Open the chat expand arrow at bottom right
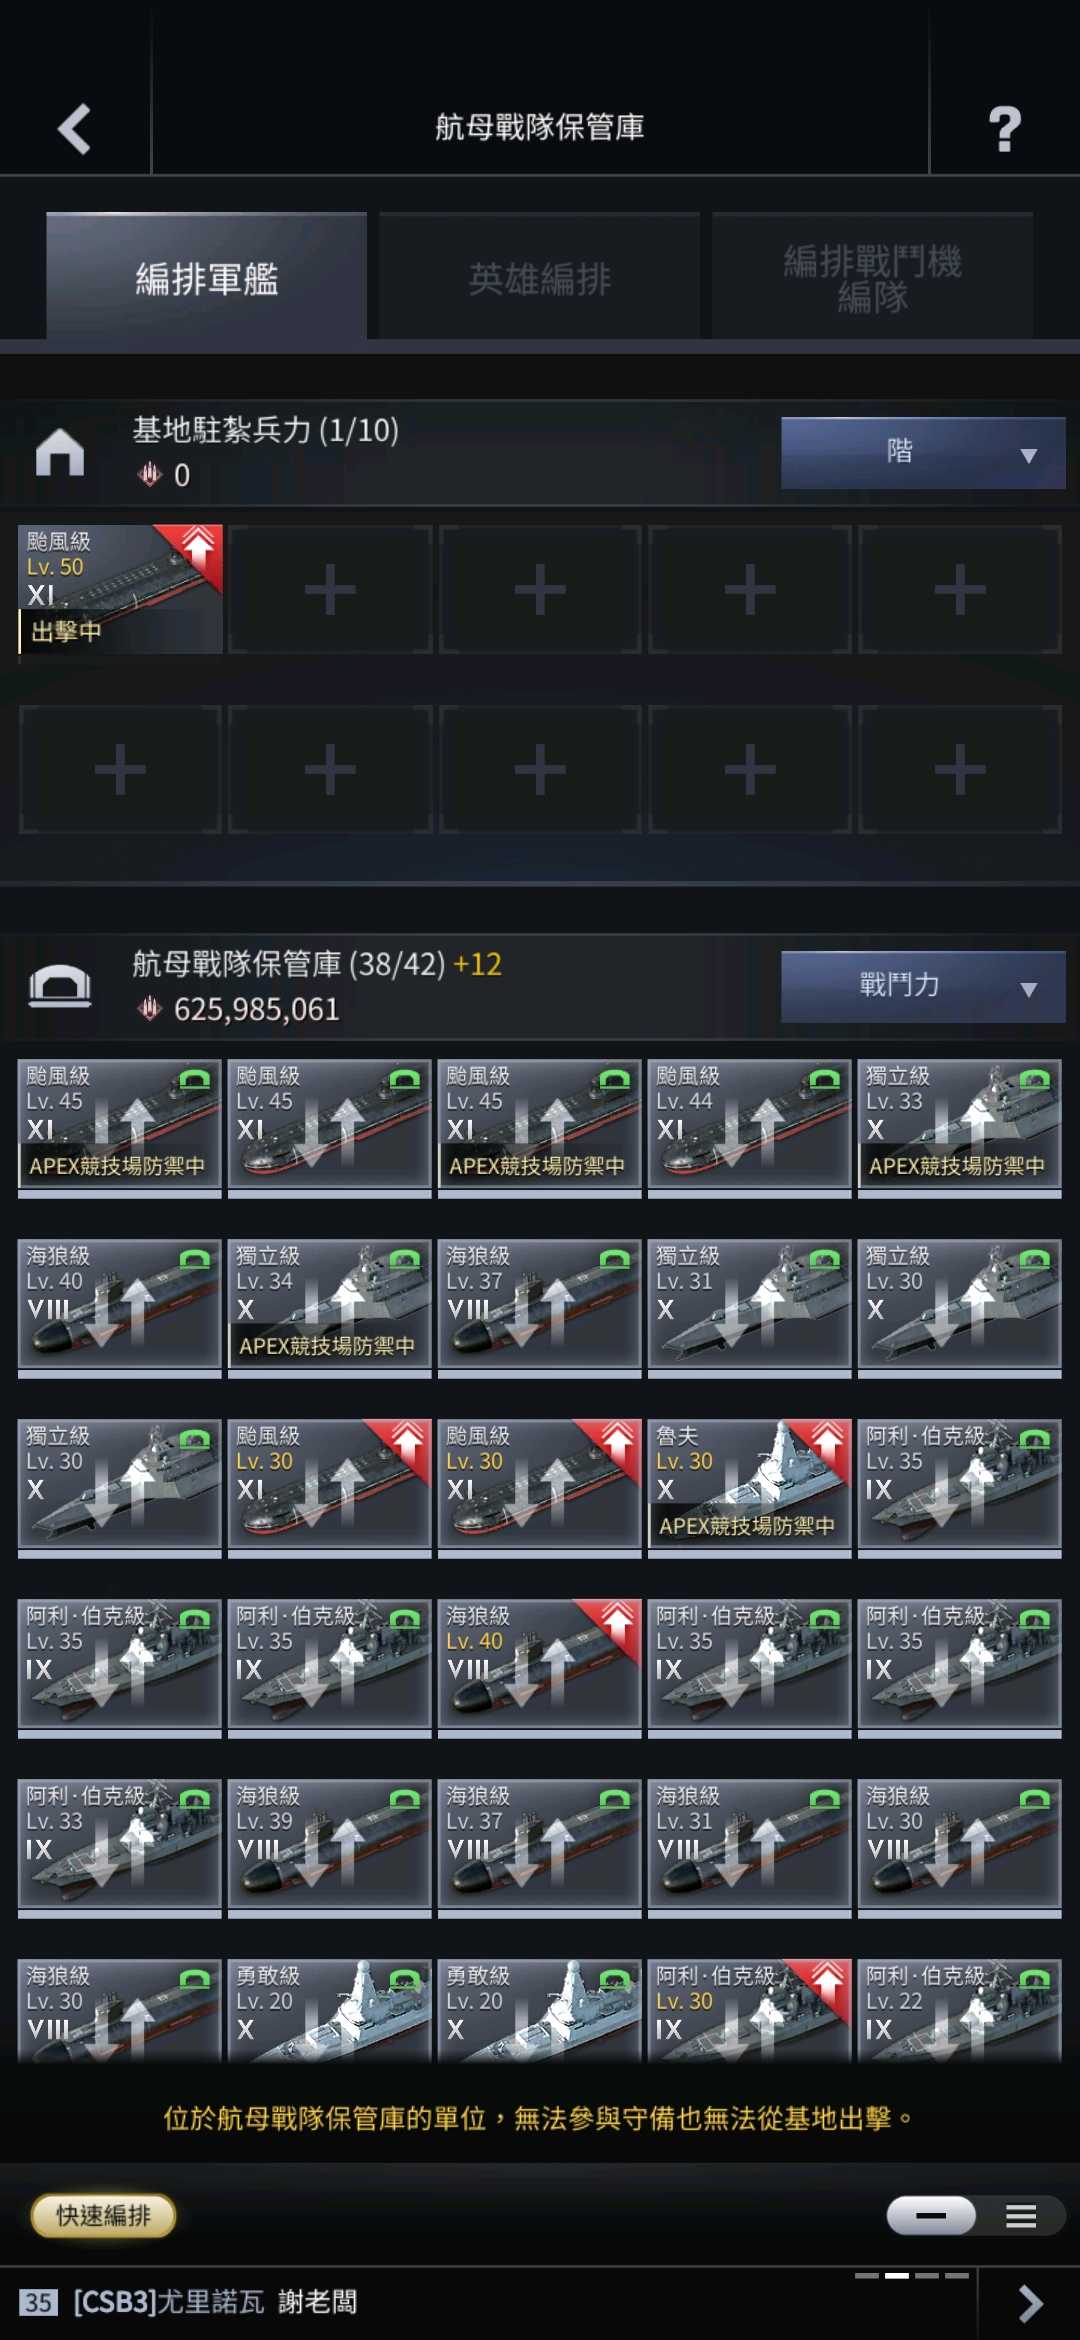Screen dimensions: 1080x2340 (x=1030, y=2303)
